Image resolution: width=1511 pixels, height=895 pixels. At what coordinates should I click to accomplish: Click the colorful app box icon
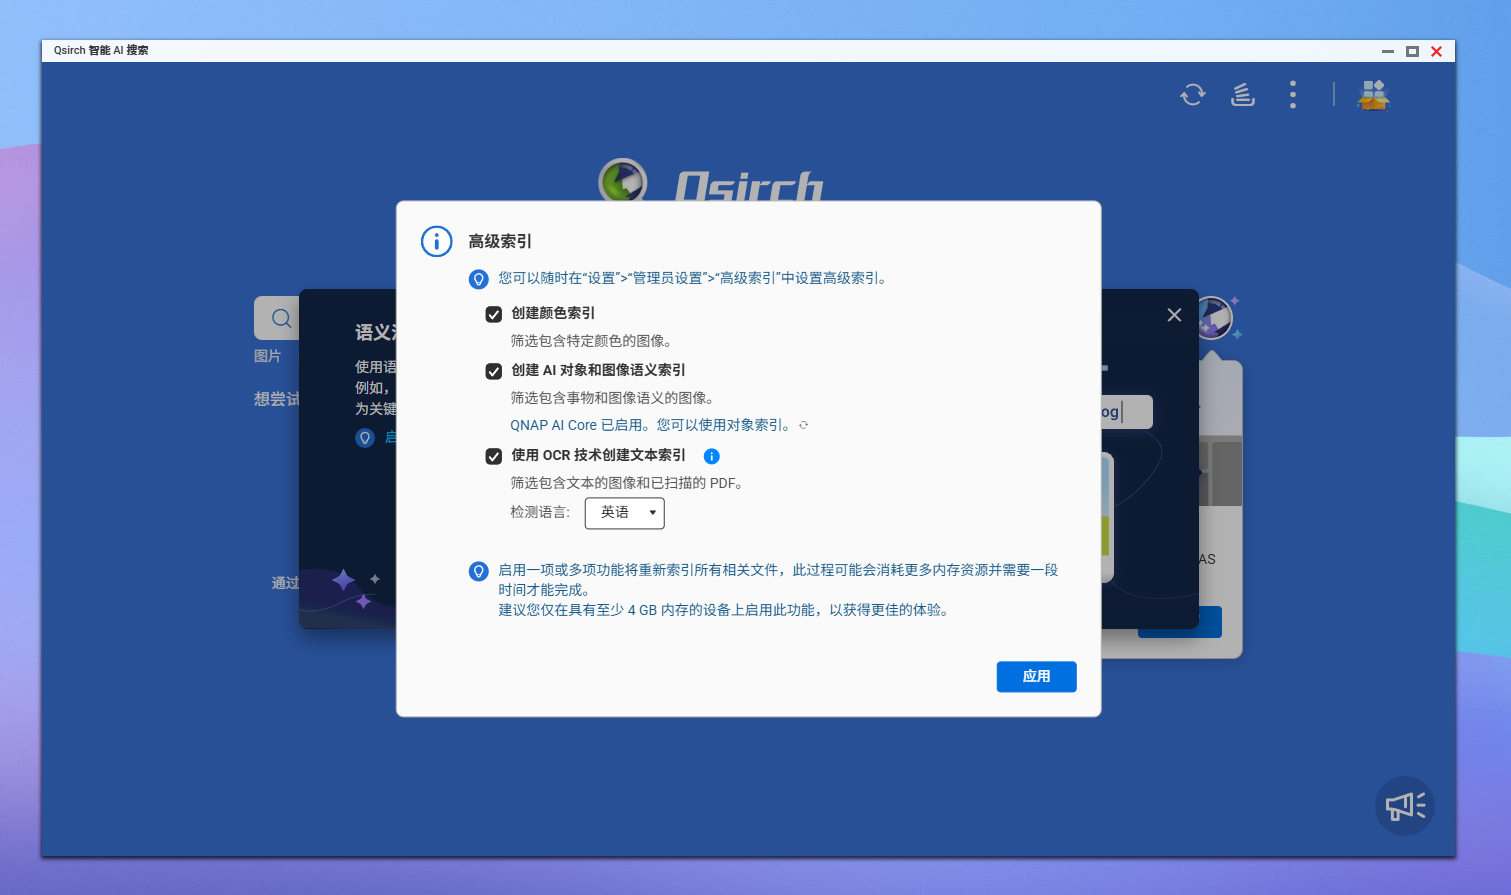1372,95
